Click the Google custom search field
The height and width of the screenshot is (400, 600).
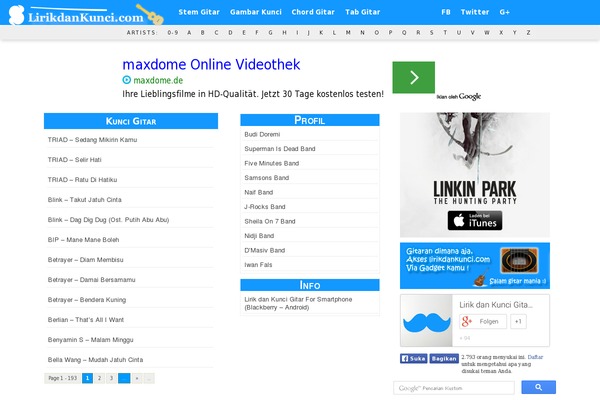[x=454, y=388]
